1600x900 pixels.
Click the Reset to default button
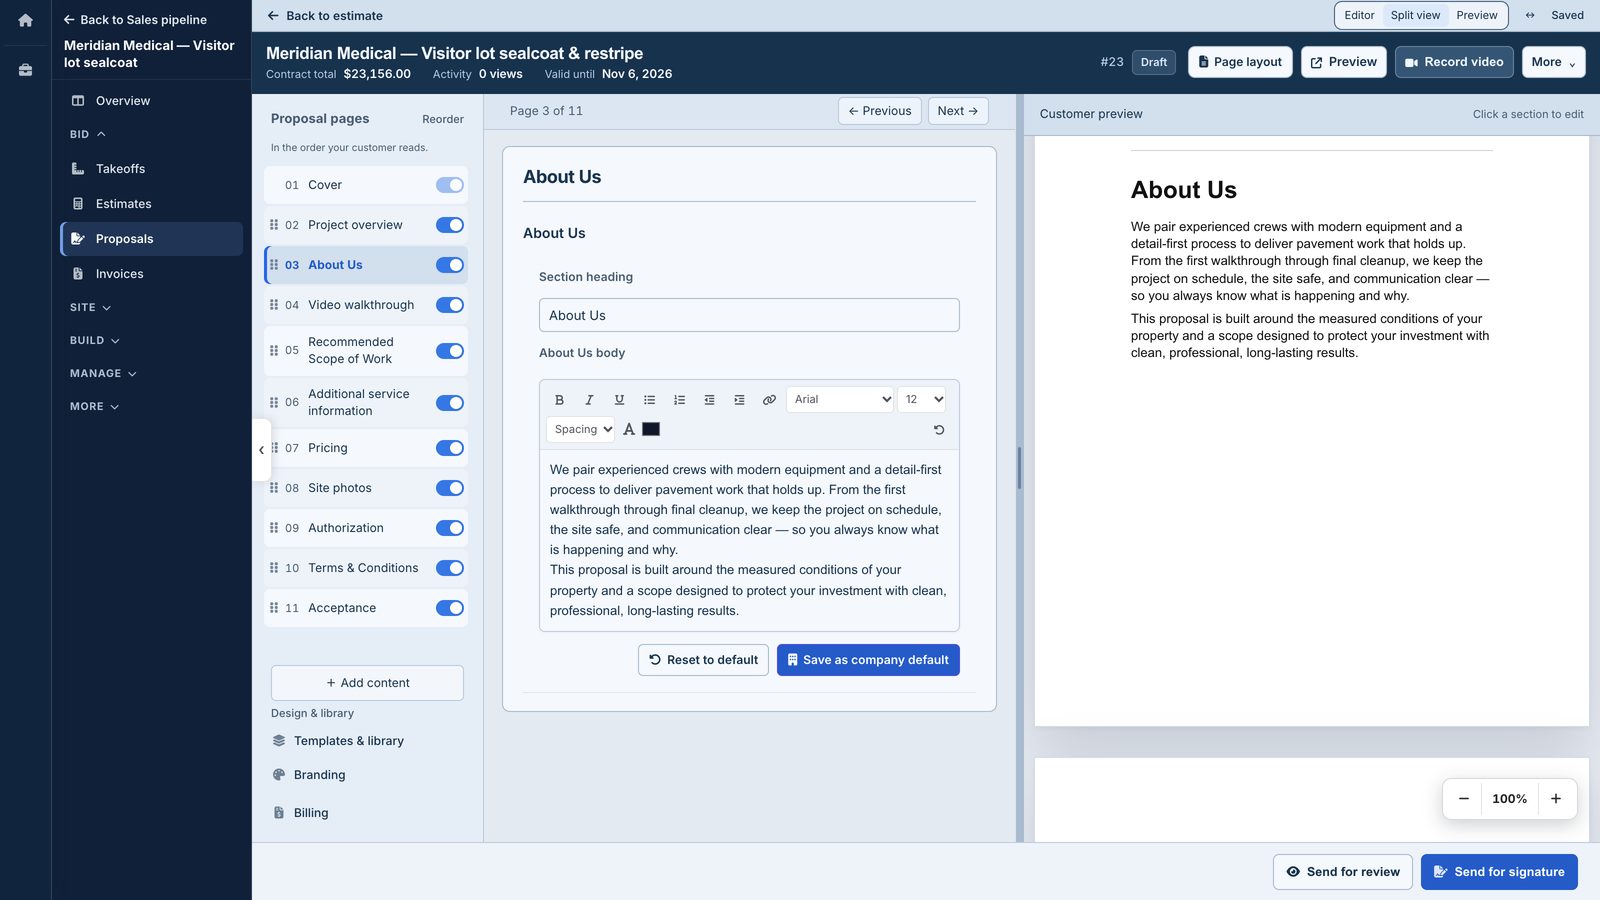point(703,660)
